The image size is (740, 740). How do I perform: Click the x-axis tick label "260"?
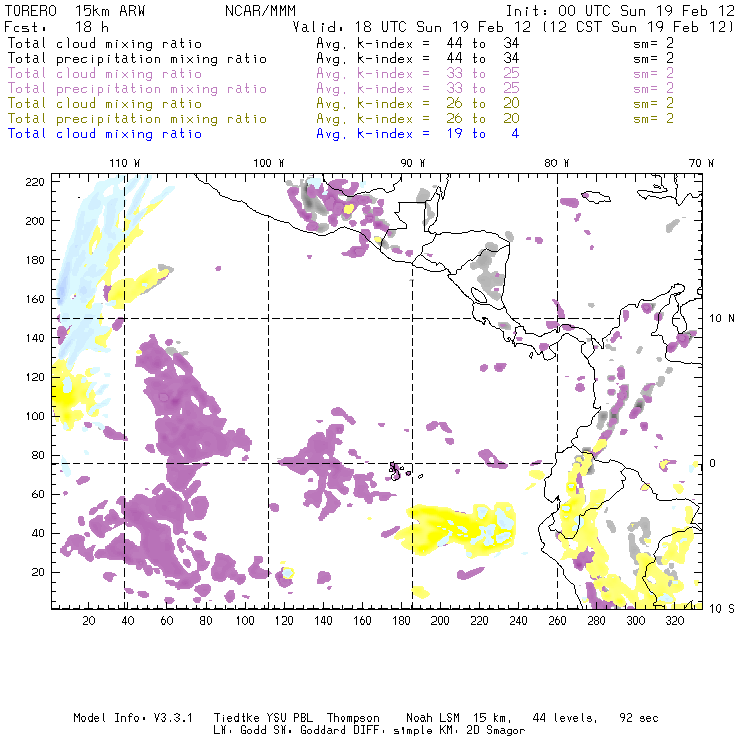pos(557,621)
